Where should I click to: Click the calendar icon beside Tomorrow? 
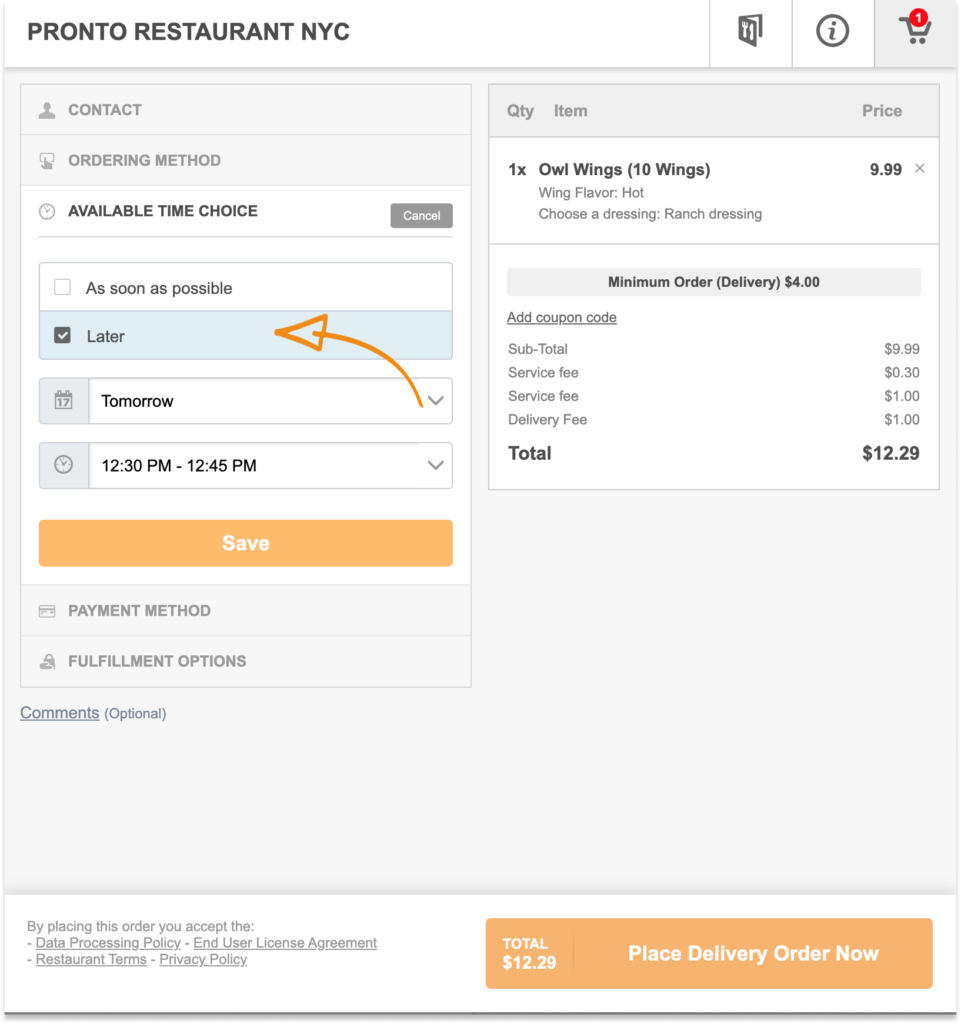point(64,401)
